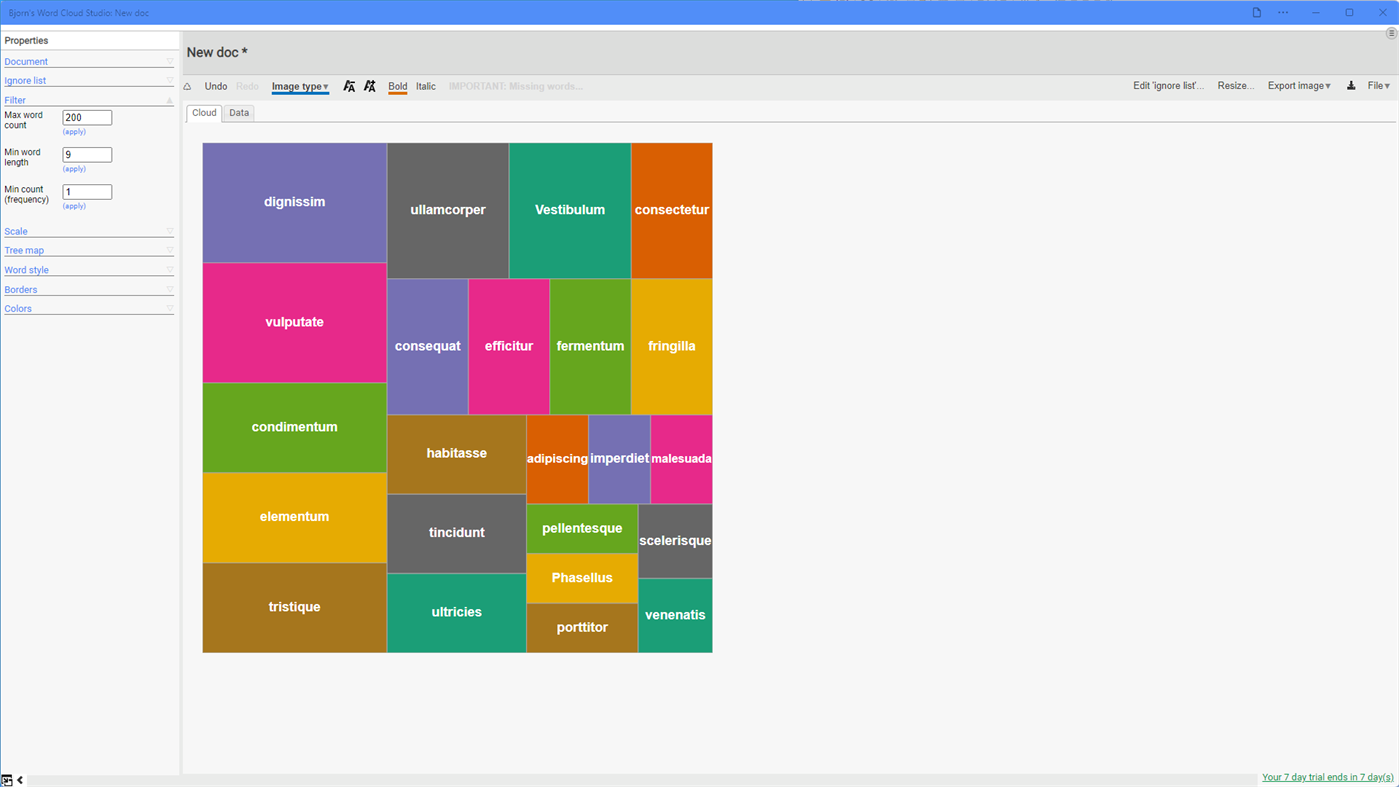Toggle Bold formatting for cloud words

(397, 86)
